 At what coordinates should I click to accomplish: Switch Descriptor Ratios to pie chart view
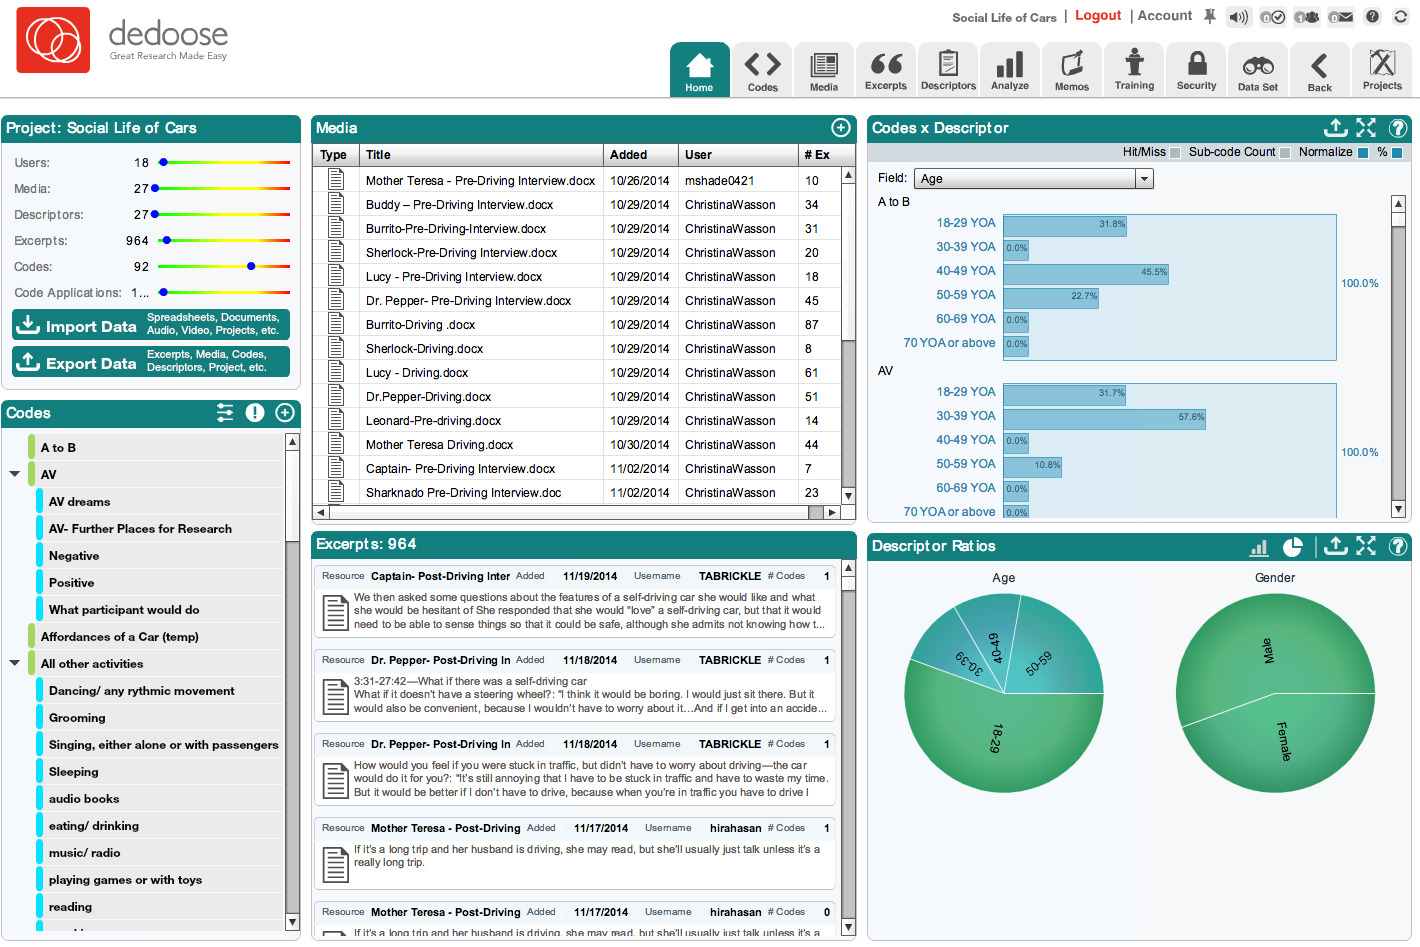coord(1293,547)
